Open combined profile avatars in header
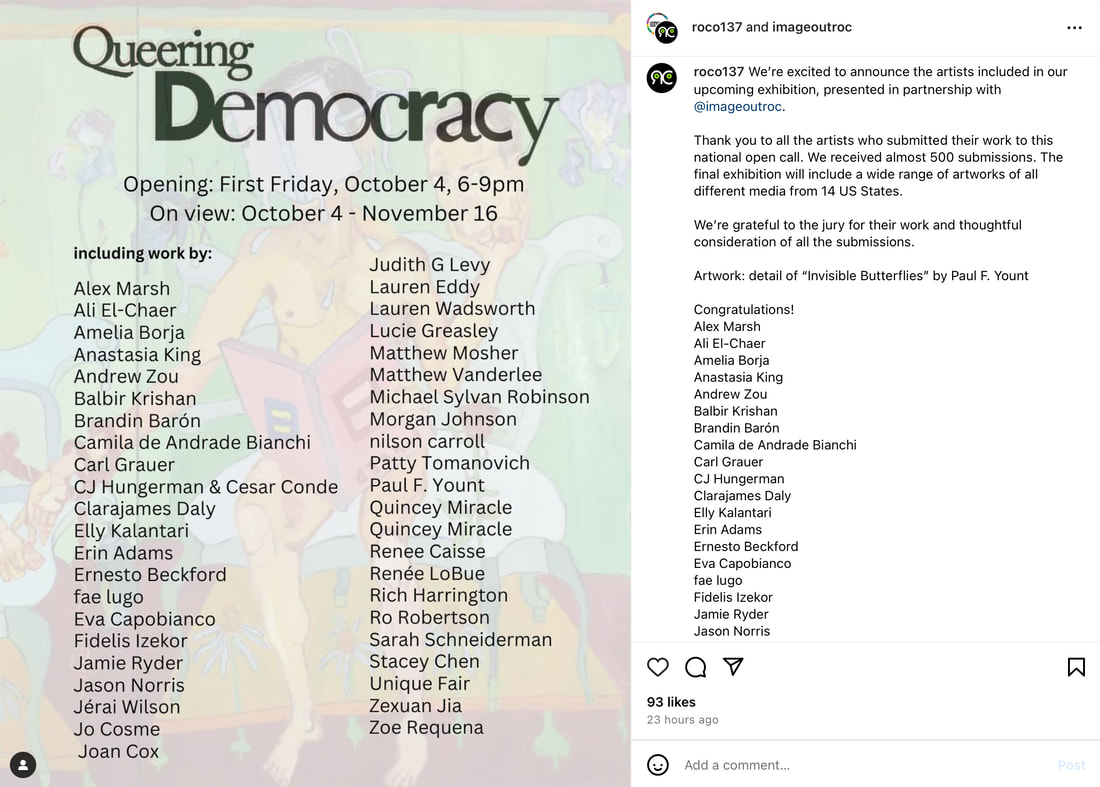 pos(662,28)
